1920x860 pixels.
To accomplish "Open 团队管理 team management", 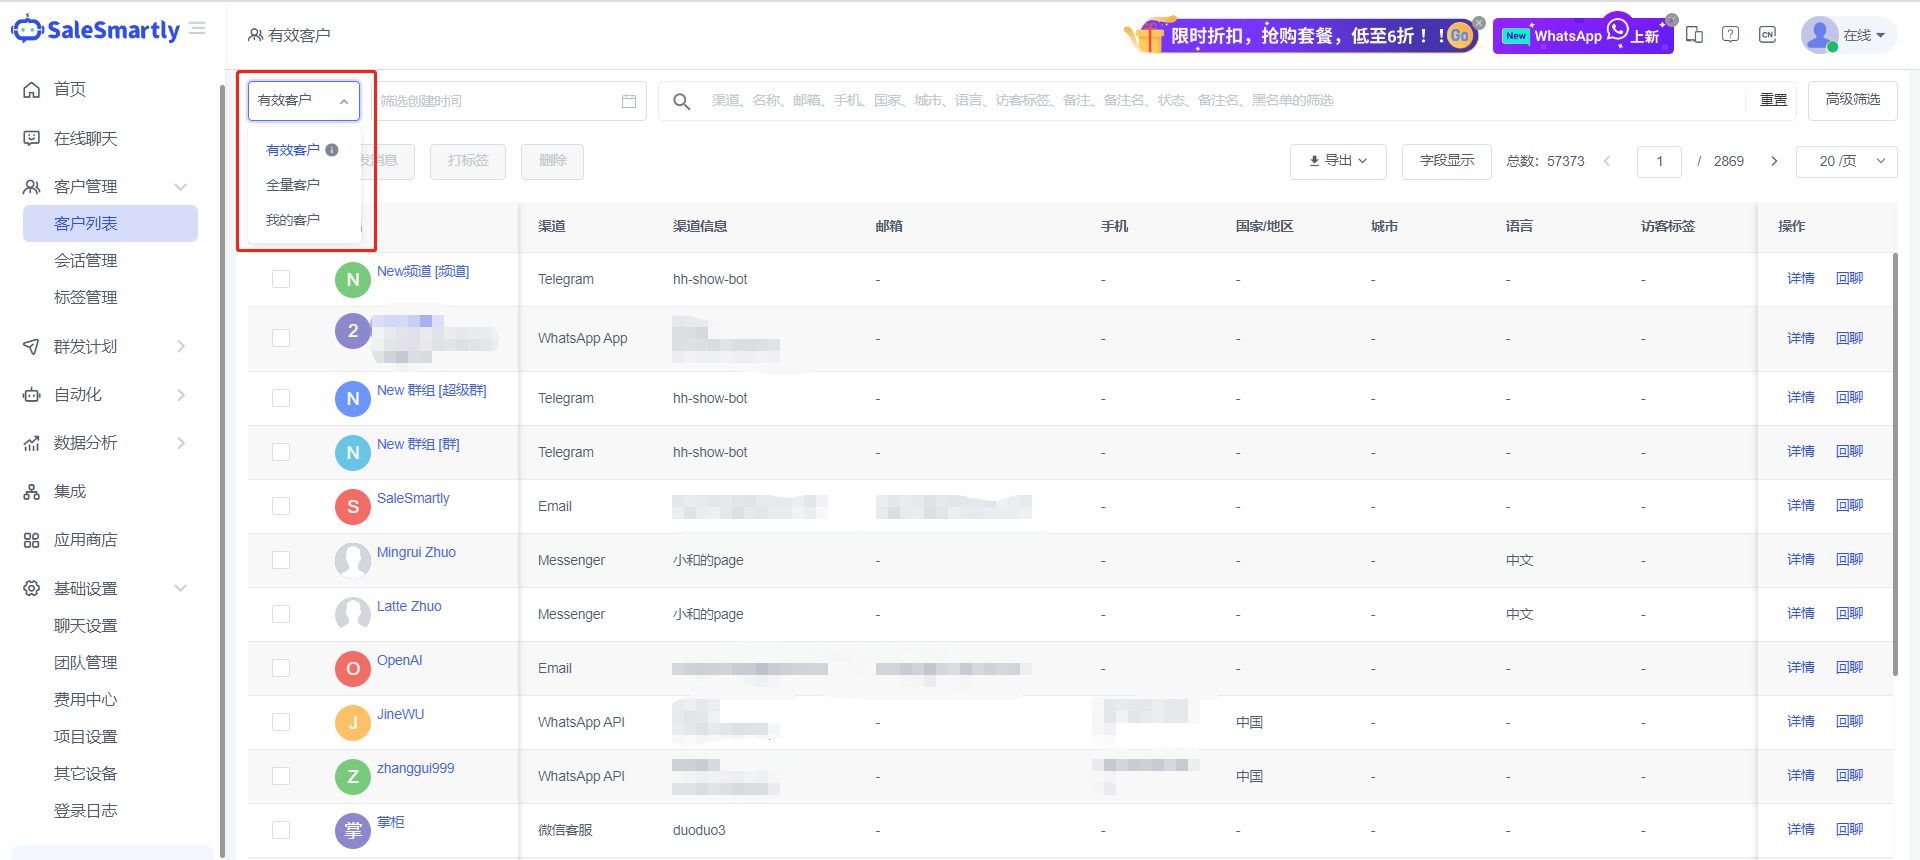I will coord(86,662).
